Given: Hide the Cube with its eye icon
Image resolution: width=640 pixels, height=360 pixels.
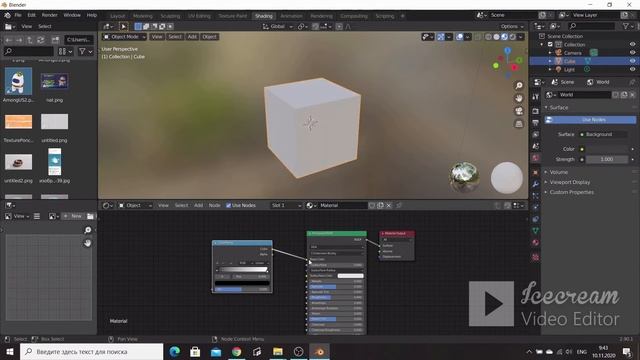Looking at the screenshot, I should click(x=632, y=61).
